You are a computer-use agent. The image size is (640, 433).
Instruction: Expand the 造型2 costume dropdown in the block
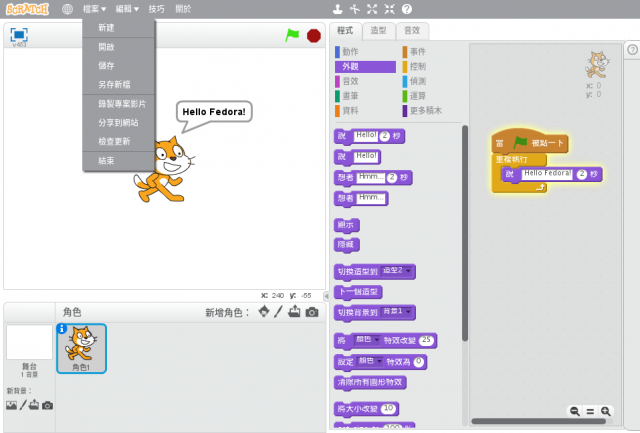pos(398,271)
